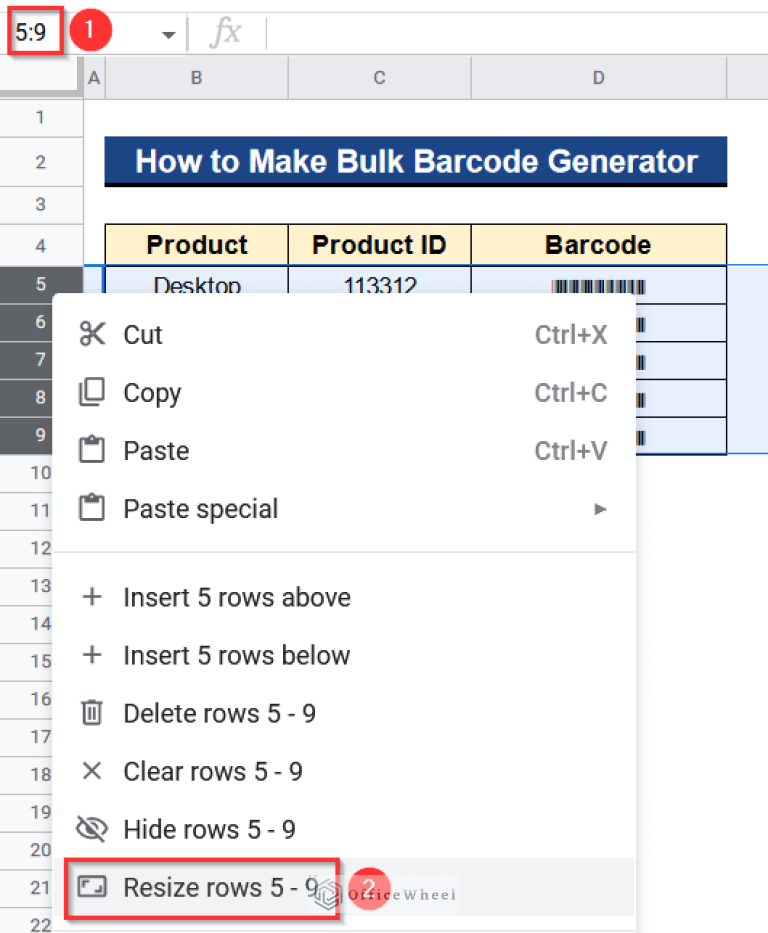This screenshot has height=933, width=768.
Task: Select column C header
Action: pyautogui.click(x=379, y=78)
